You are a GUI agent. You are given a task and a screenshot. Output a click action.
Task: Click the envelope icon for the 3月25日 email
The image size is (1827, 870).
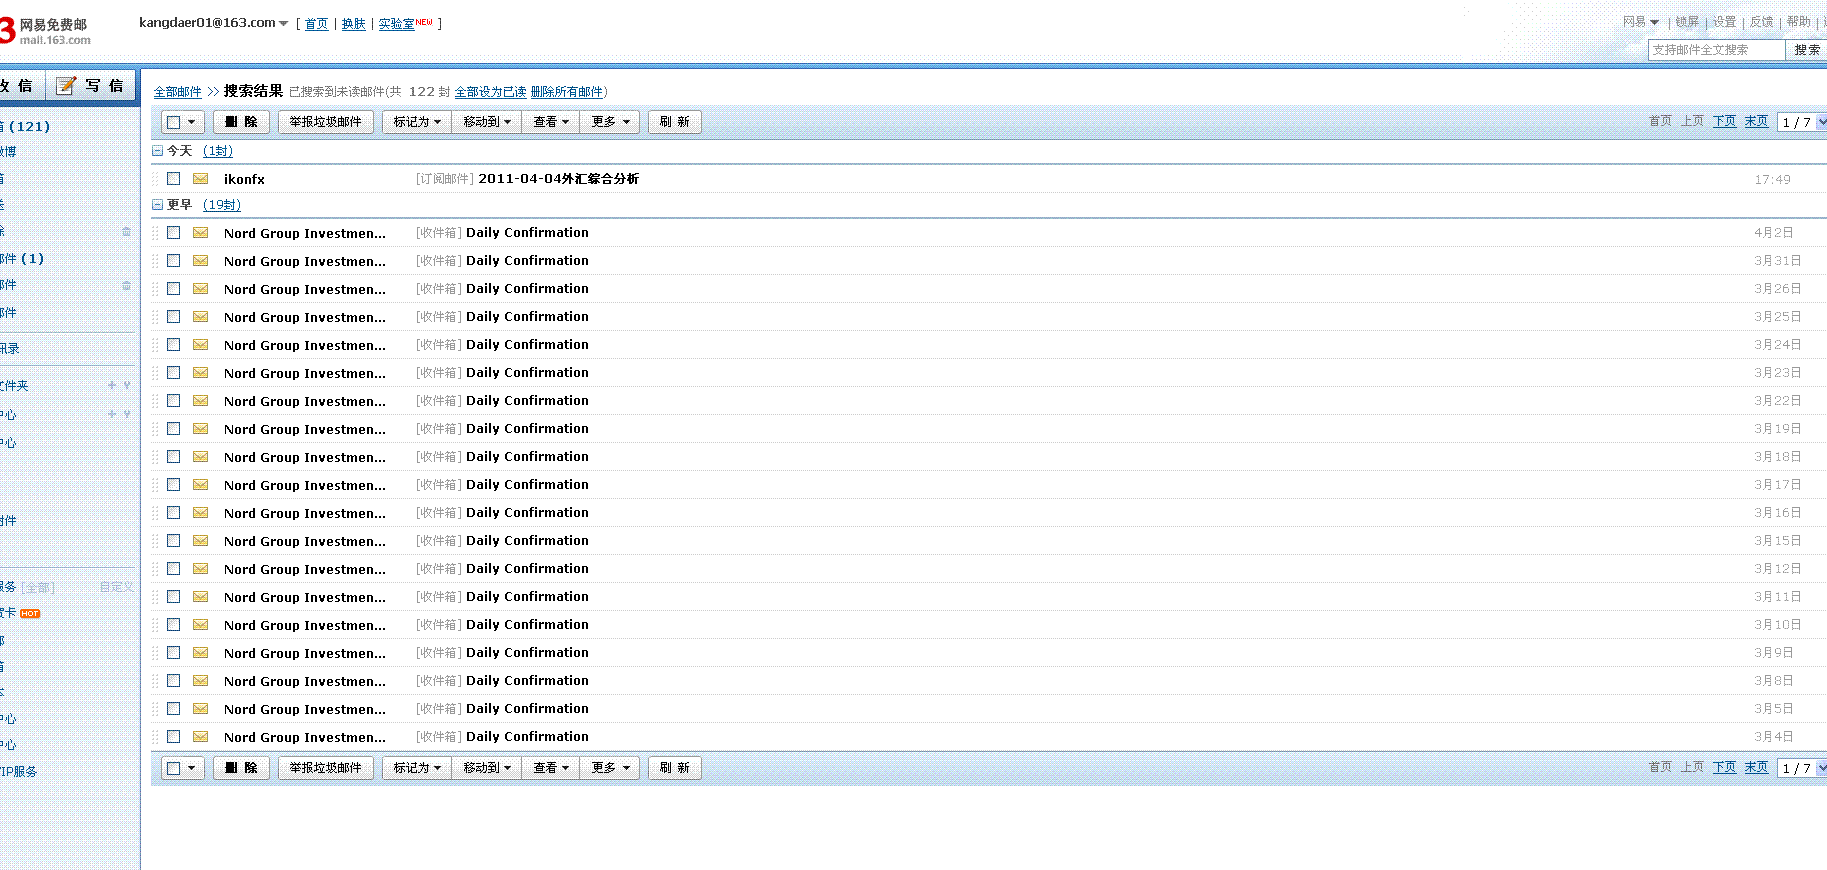201,317
